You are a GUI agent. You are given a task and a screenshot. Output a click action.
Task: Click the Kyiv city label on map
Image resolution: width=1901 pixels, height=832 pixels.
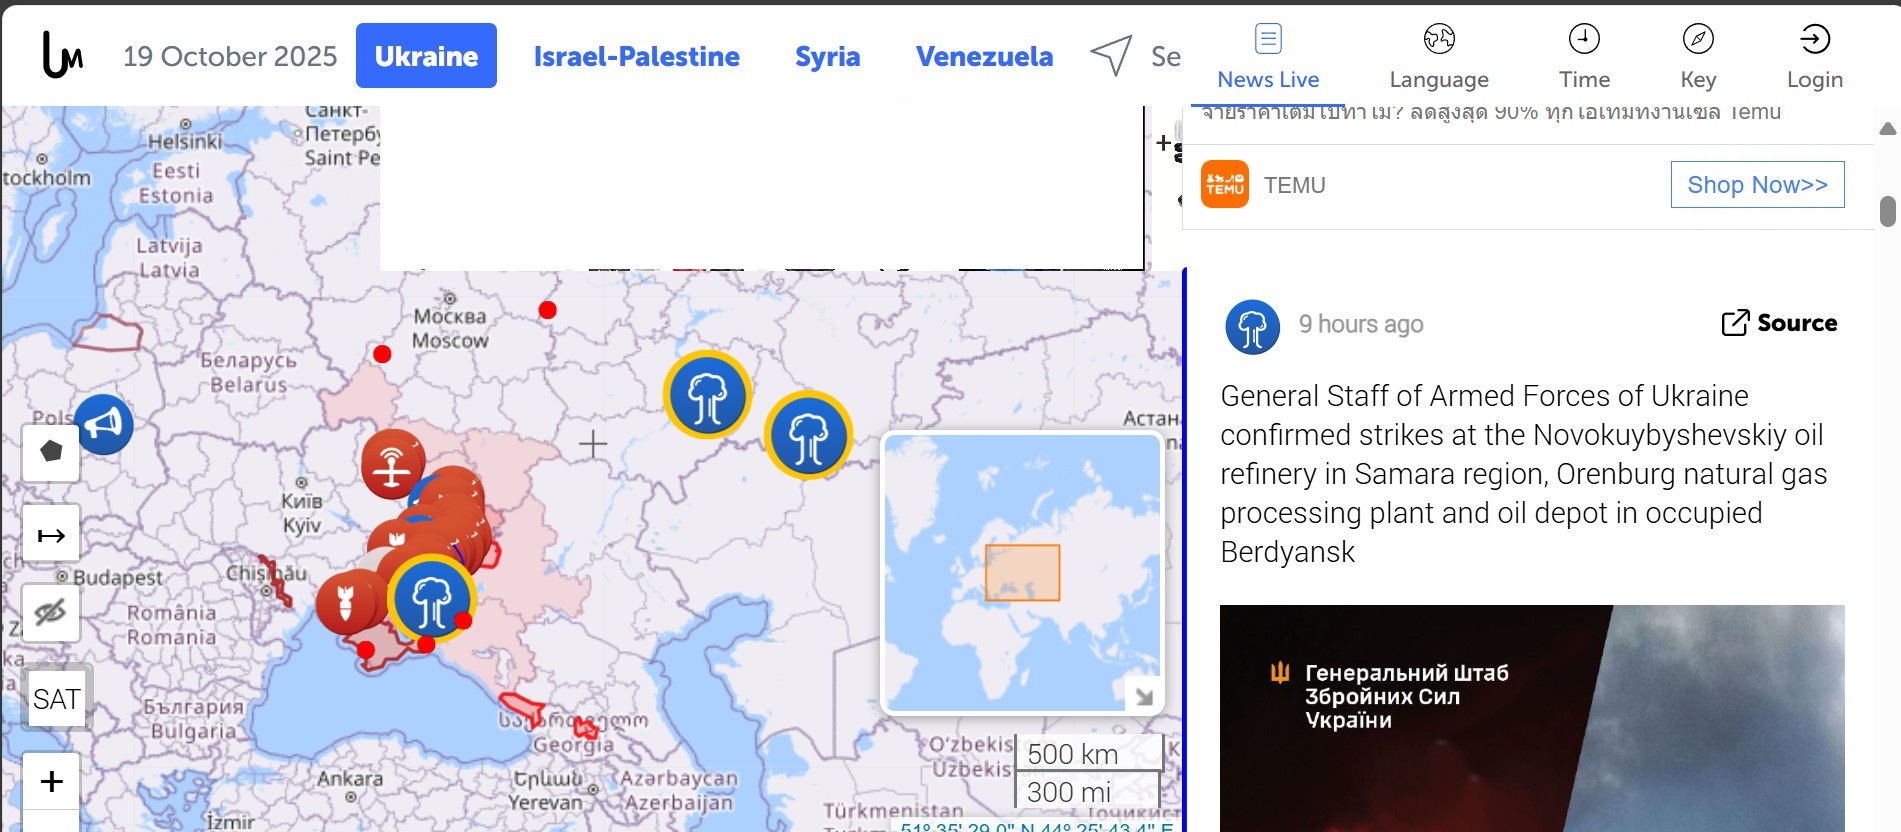302,512
